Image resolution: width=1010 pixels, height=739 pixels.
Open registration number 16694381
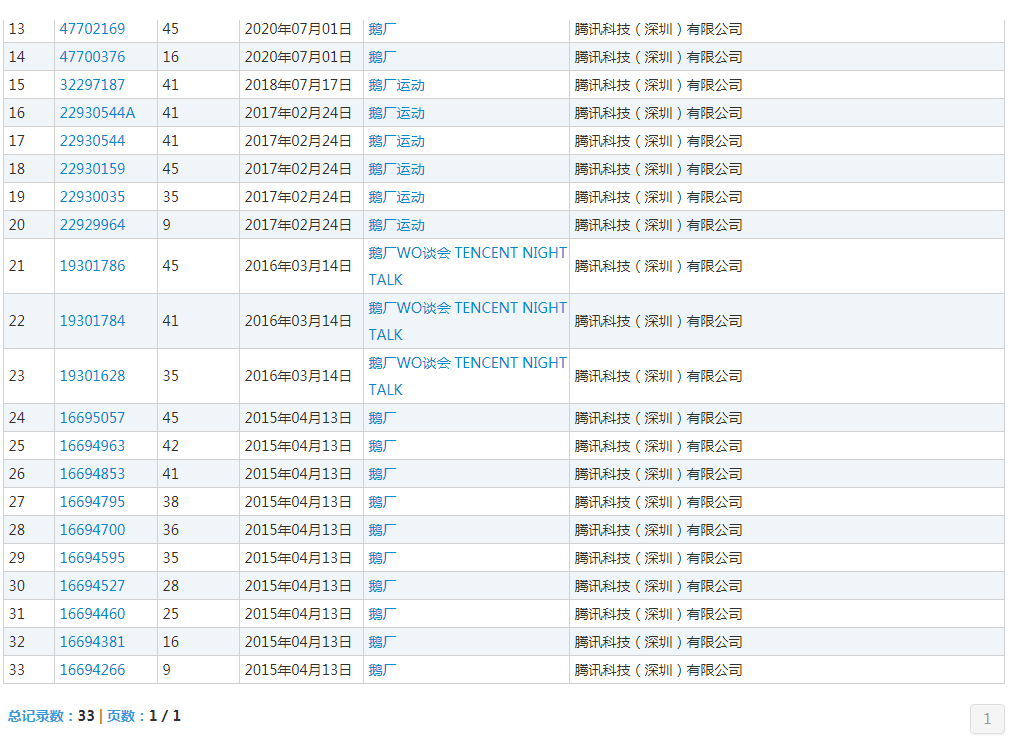pyautogui.click(x=92, y=642)
